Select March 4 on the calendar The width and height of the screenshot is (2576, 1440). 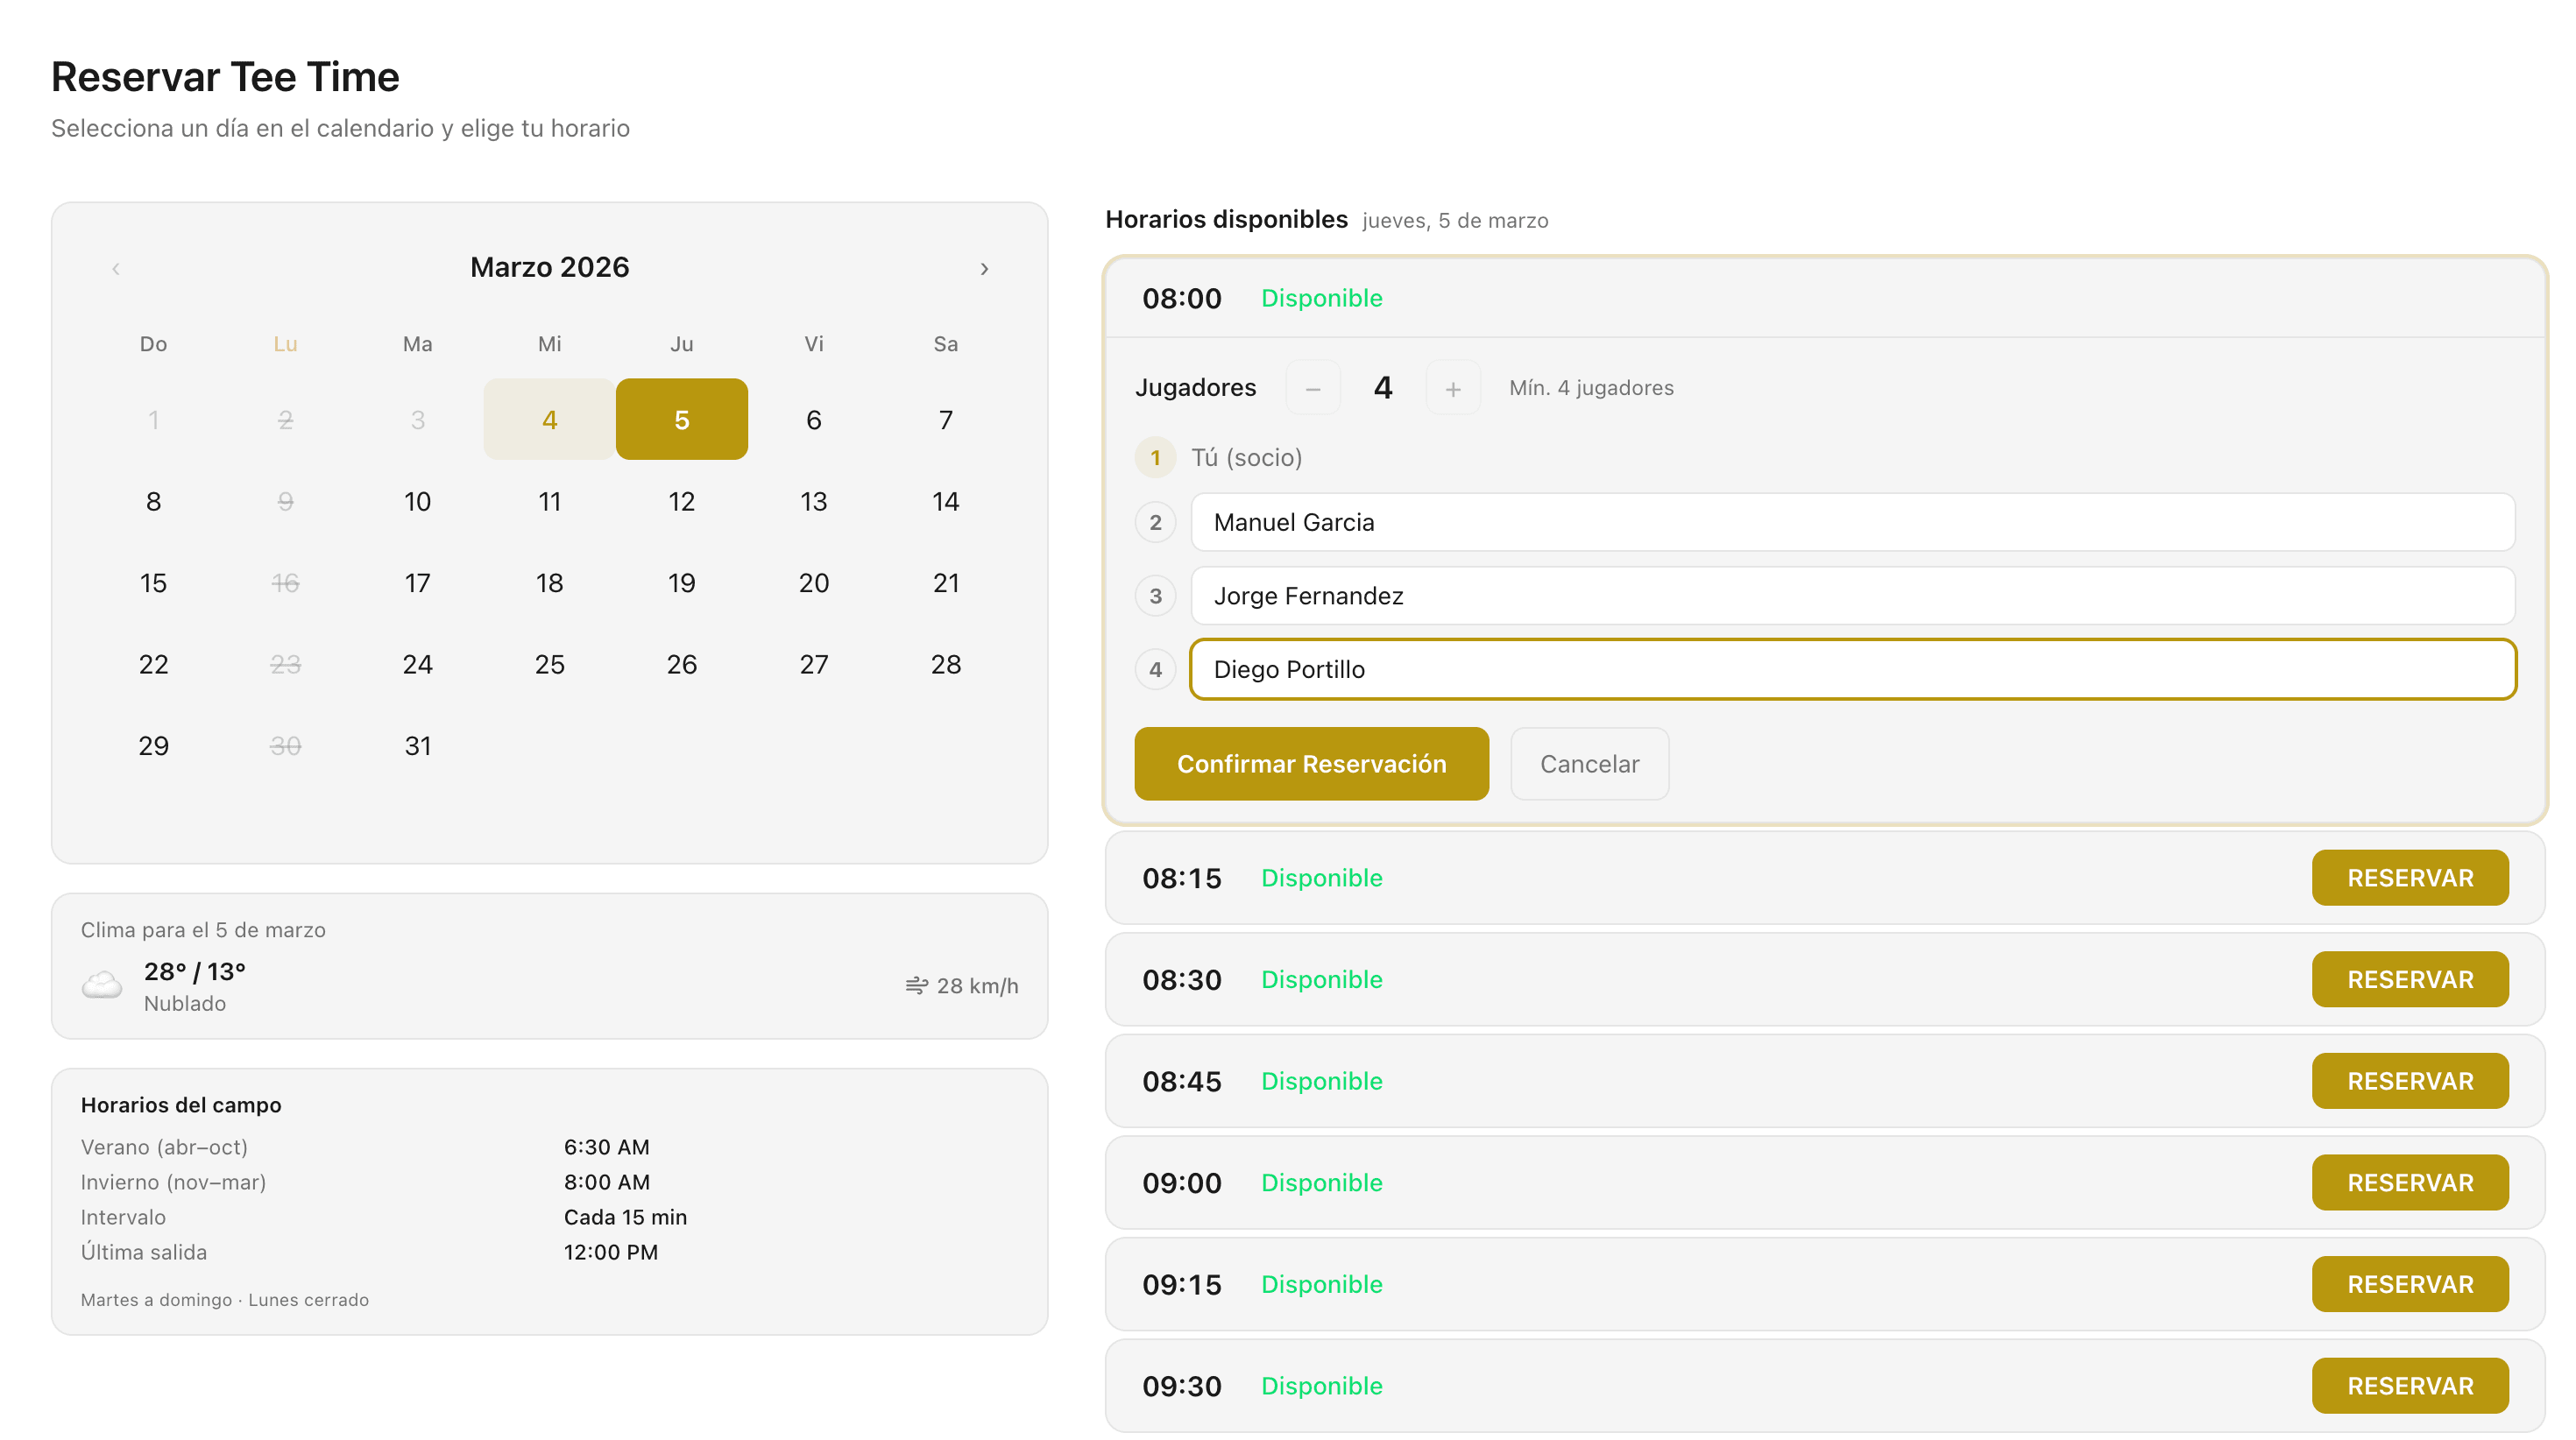[x=549, y=419]
